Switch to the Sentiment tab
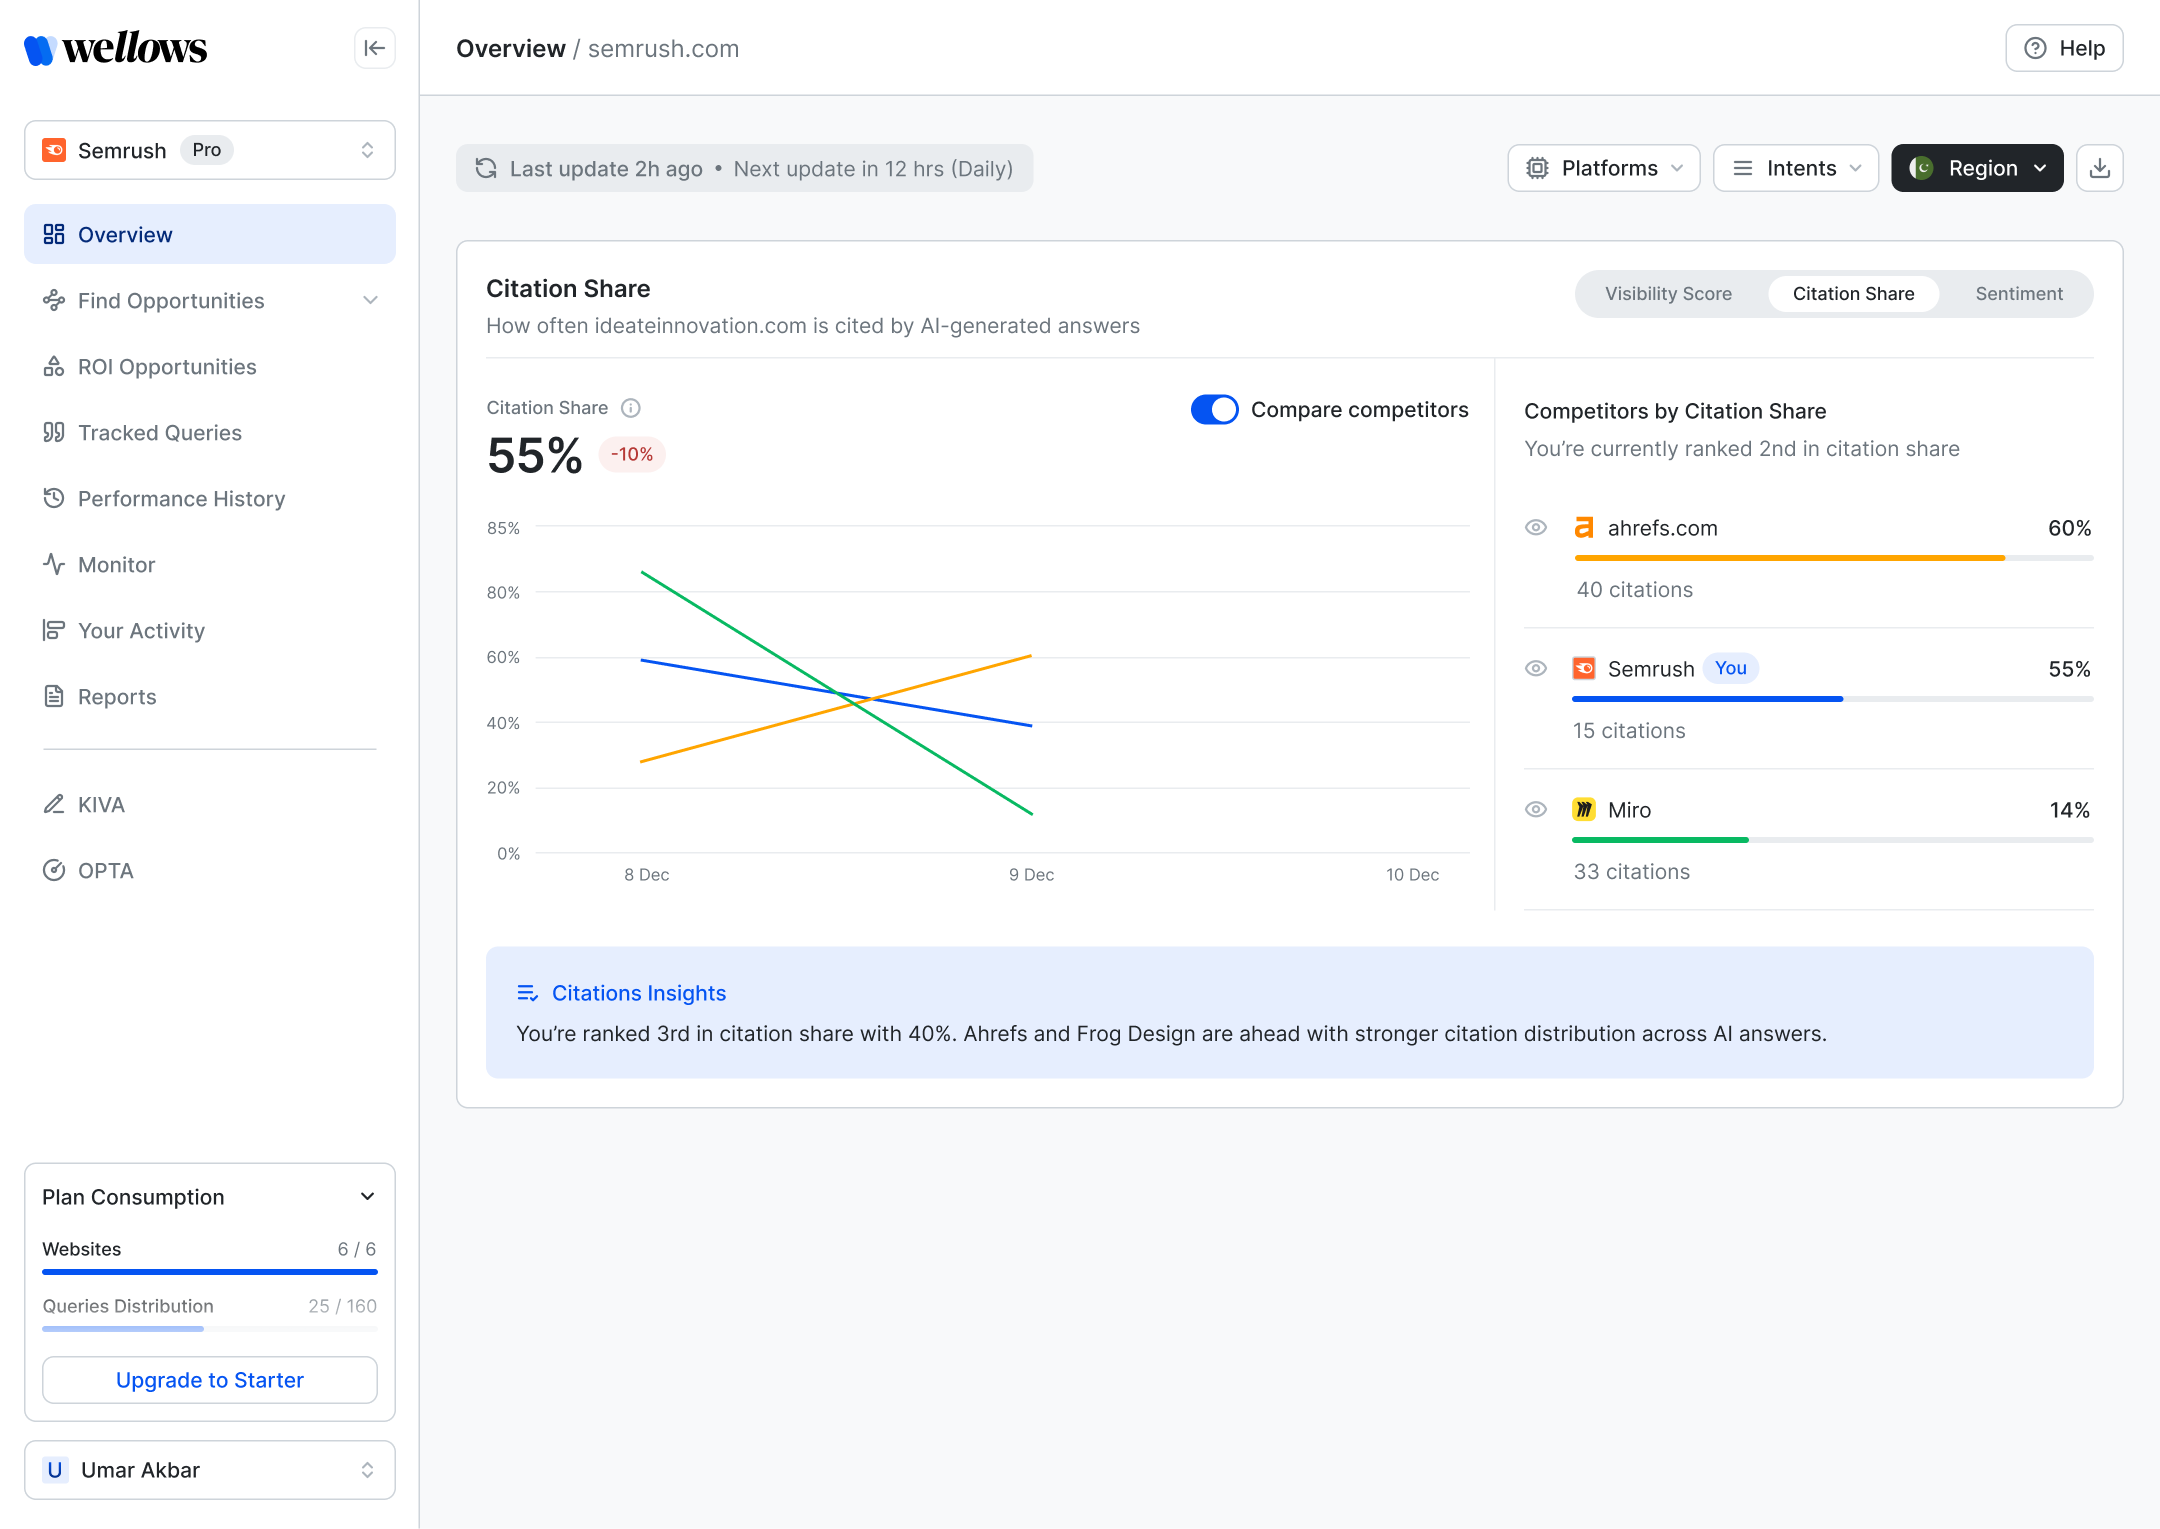This screenshot has width=2160, height=1529. tap(2019, 294)
